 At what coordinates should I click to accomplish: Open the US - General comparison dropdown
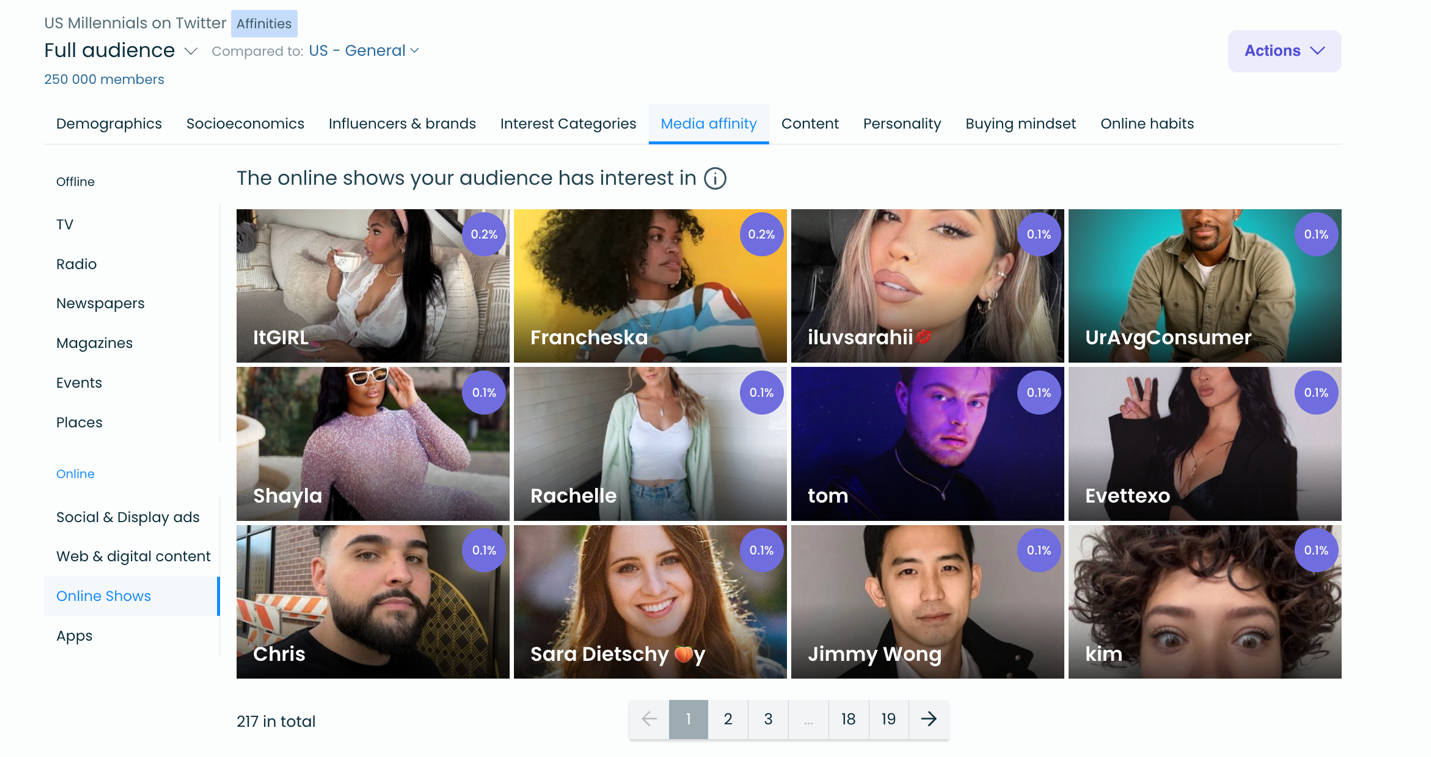click(x=364, y=51)
